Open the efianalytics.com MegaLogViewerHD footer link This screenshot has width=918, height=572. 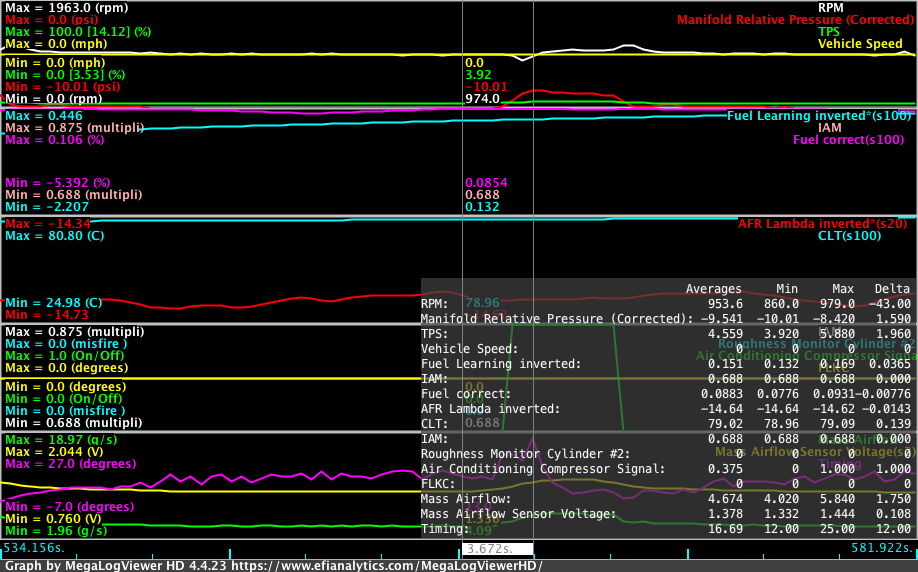pos(410,565)
